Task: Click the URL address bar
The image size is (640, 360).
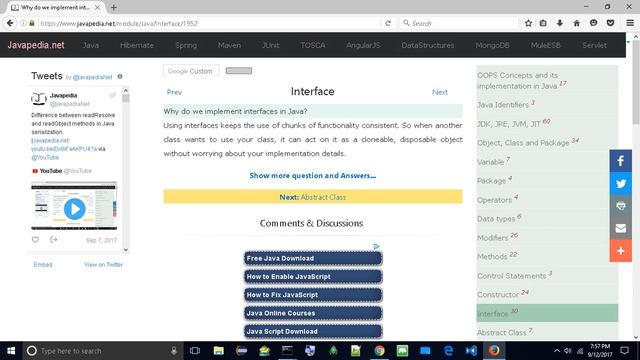Action: (x=208, y=23)
